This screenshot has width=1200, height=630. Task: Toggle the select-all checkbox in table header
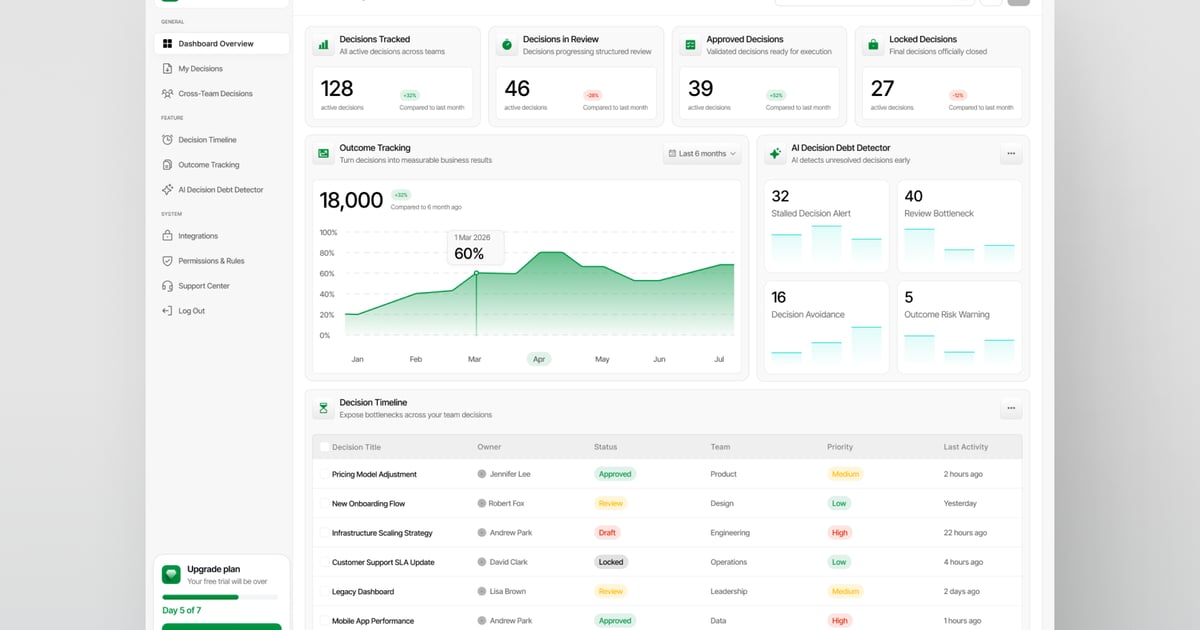(324, 447)
